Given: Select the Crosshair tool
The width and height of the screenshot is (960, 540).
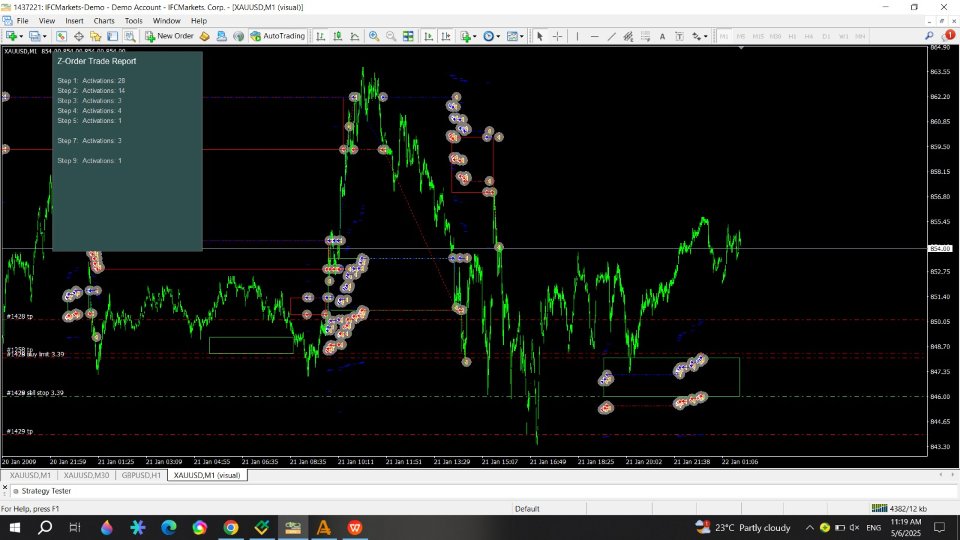Looking at the screenshot, I should [x=557, y=36].
